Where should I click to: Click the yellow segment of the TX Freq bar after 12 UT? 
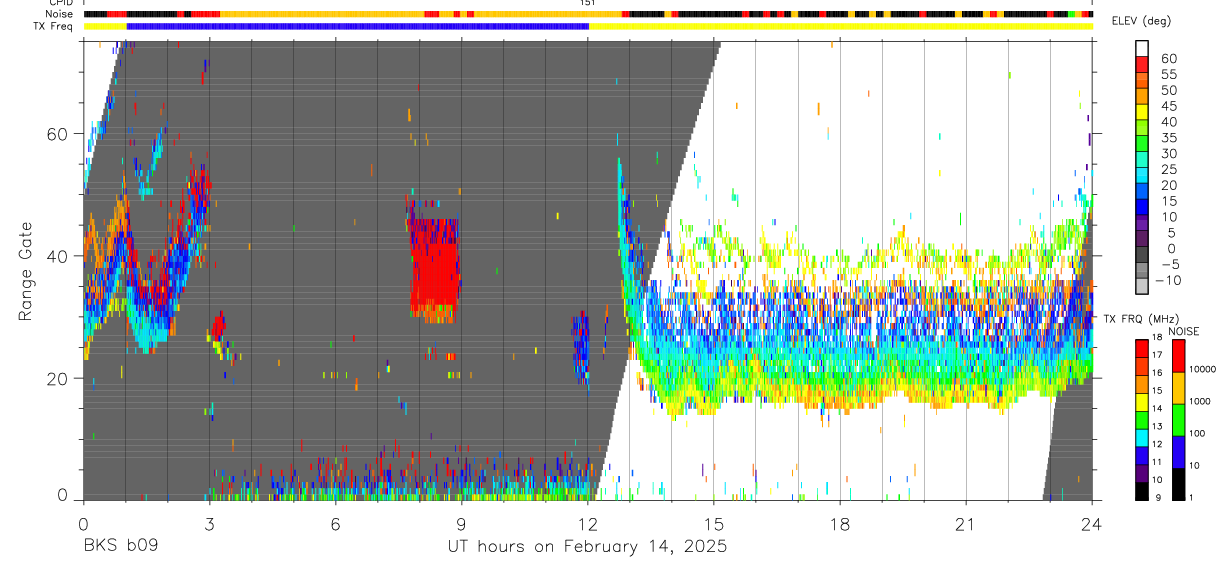[x=840, y=26]
